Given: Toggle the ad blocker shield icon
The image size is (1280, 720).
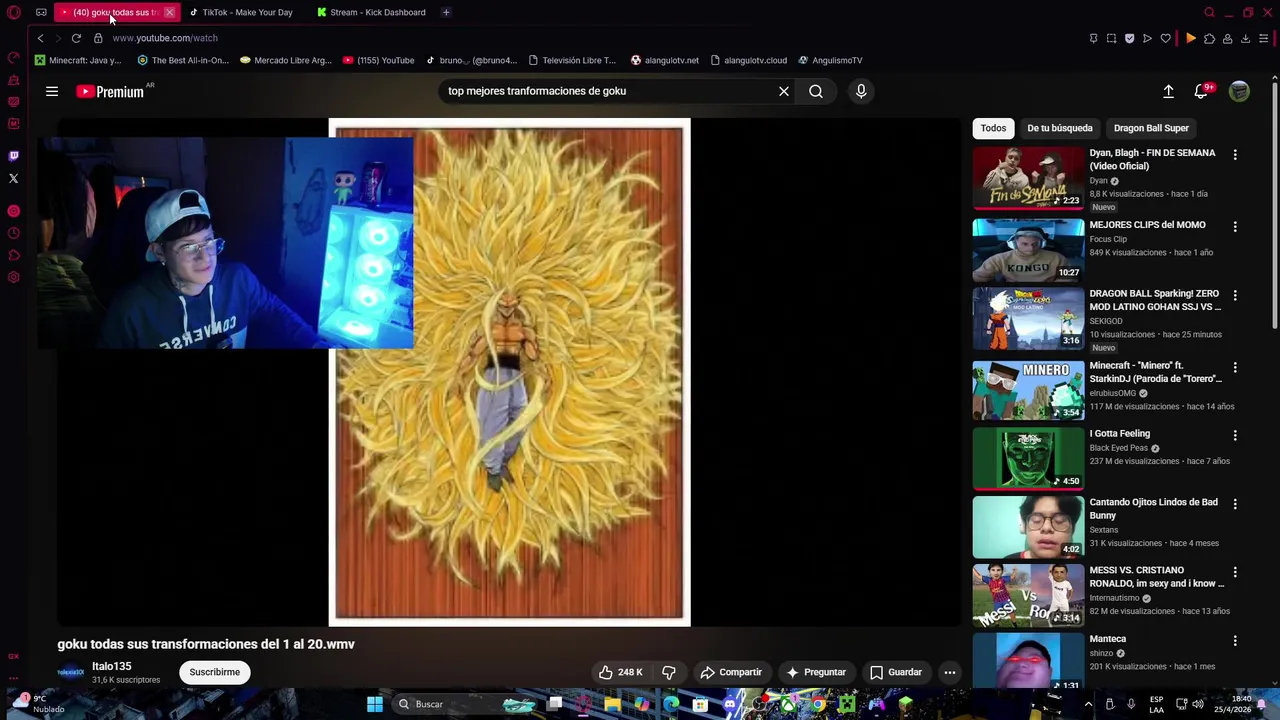Looking at the screenshot, I should click(1129, 38).
